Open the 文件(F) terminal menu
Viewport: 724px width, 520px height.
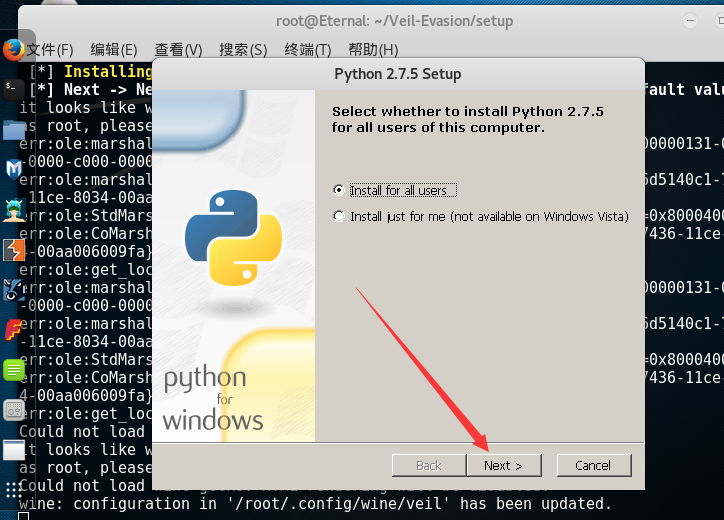point(50,49)
